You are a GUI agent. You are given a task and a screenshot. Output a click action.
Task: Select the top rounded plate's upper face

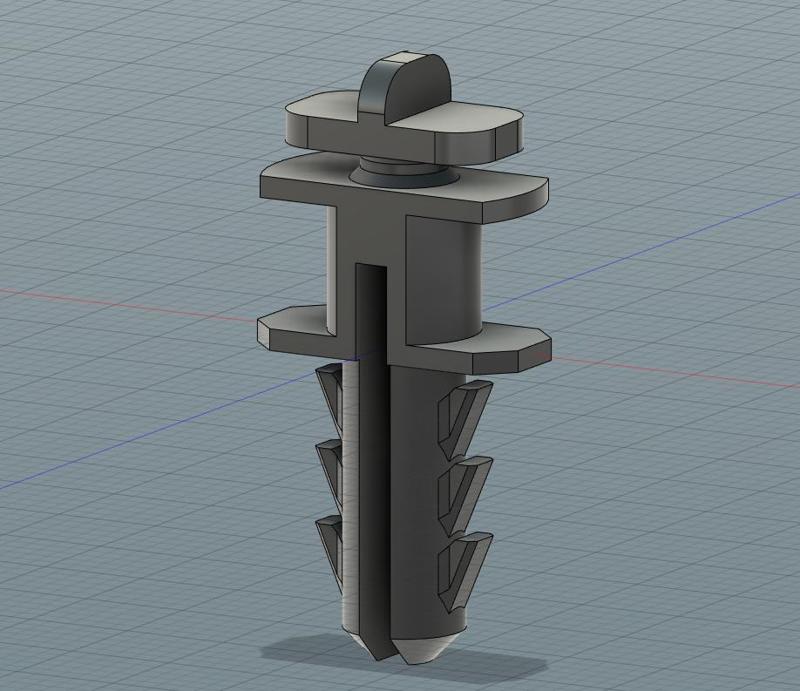(459, 116)
